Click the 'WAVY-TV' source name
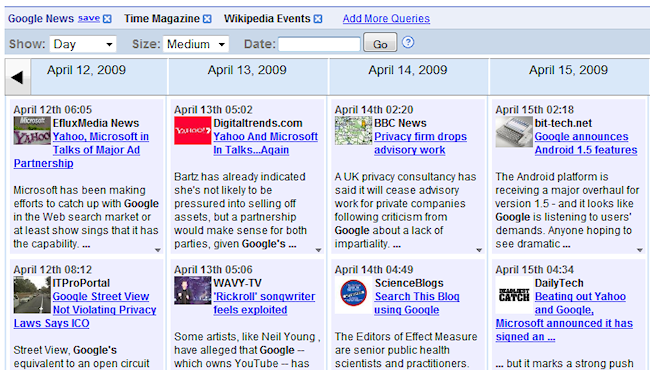 238,283
